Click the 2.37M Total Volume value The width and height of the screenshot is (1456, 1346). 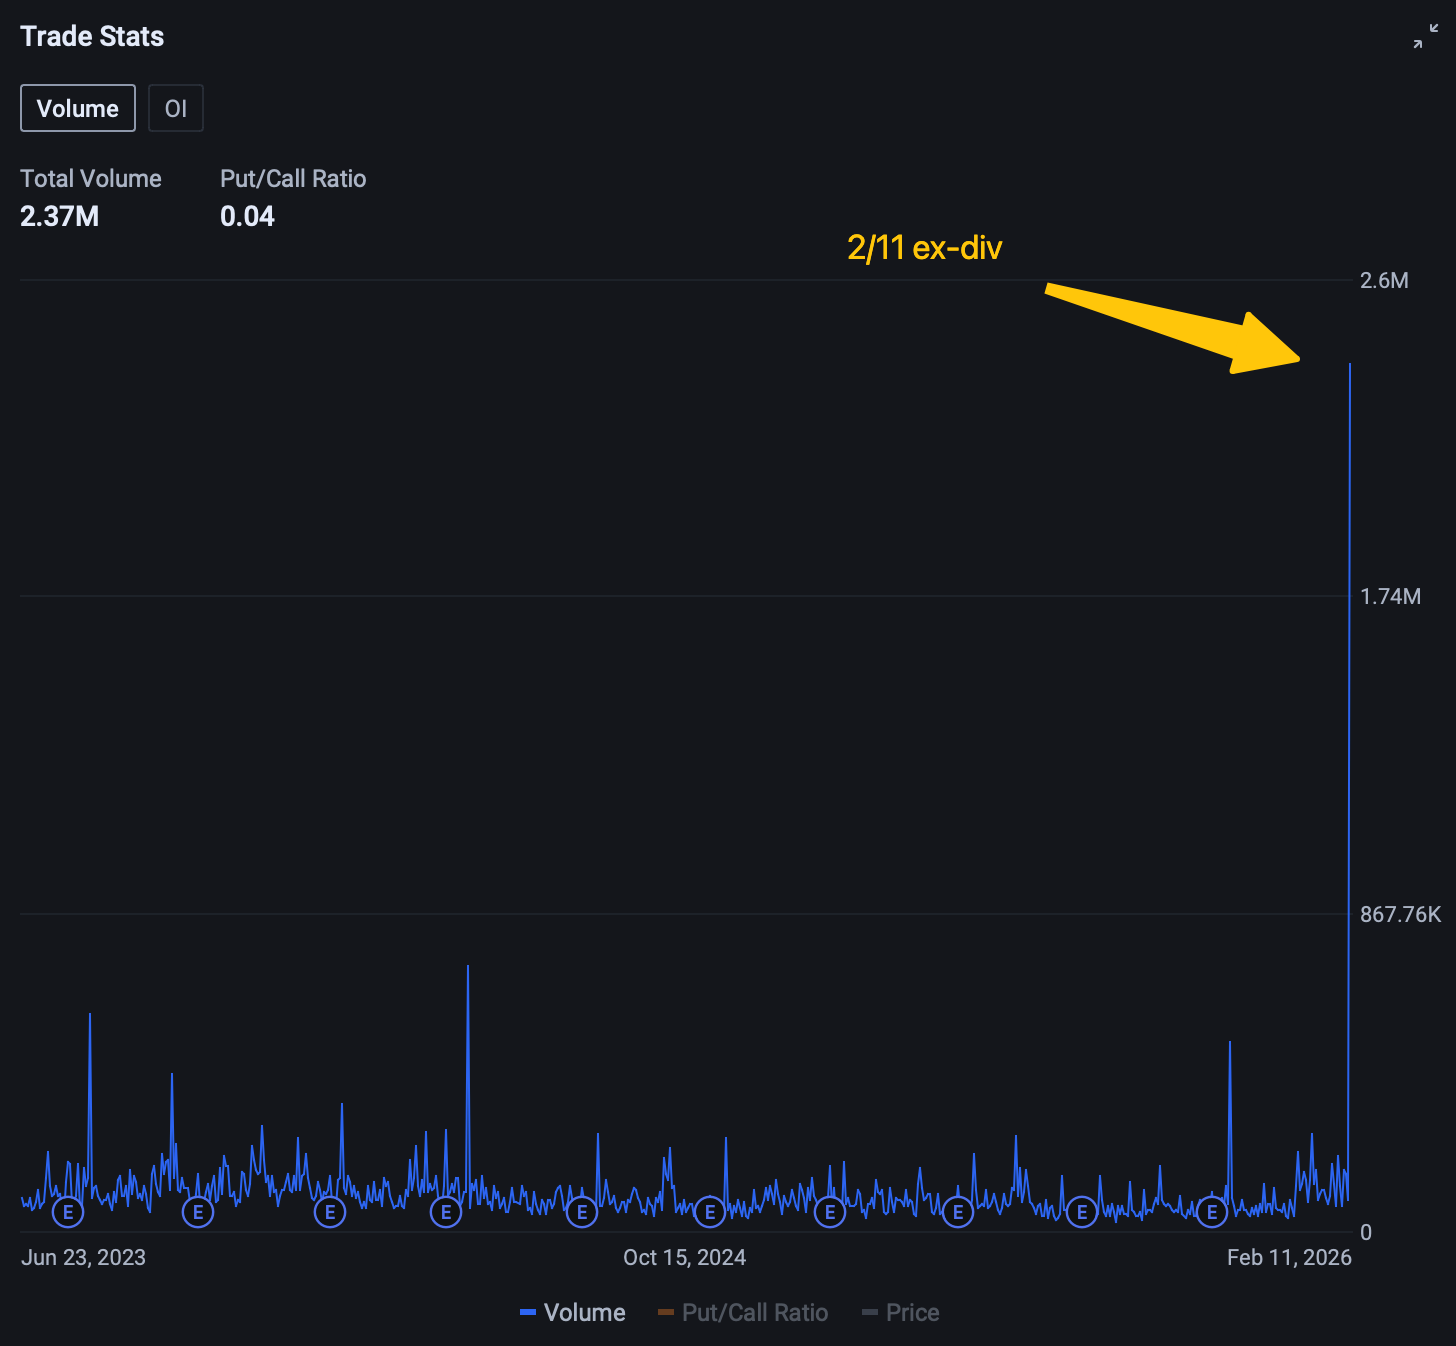point(60,216)
